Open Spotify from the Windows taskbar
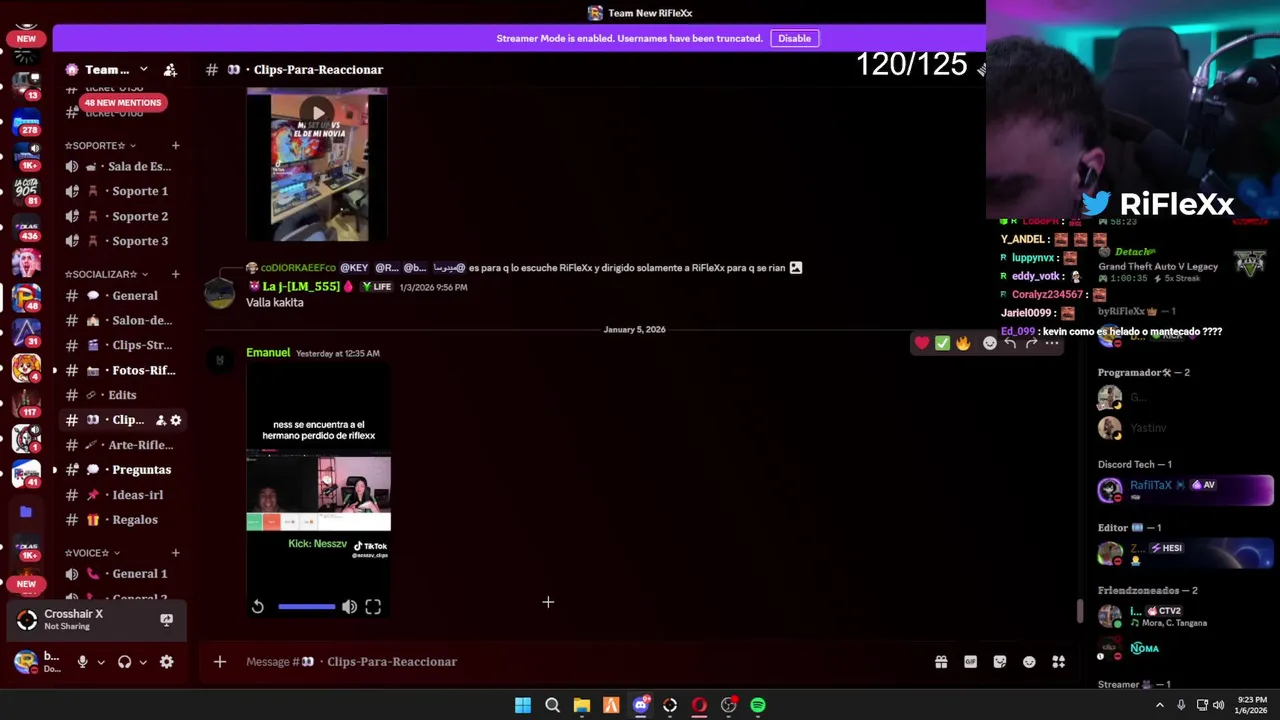 coord(758,705)
